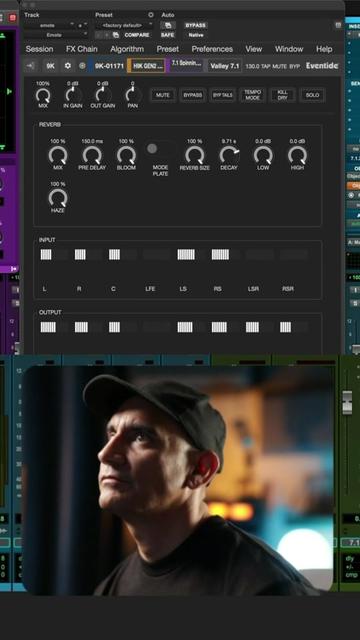Click the first output meter on the left
The width and height of the screenshot is (360, 640).
pyautogui.click(x=54, y=327)
